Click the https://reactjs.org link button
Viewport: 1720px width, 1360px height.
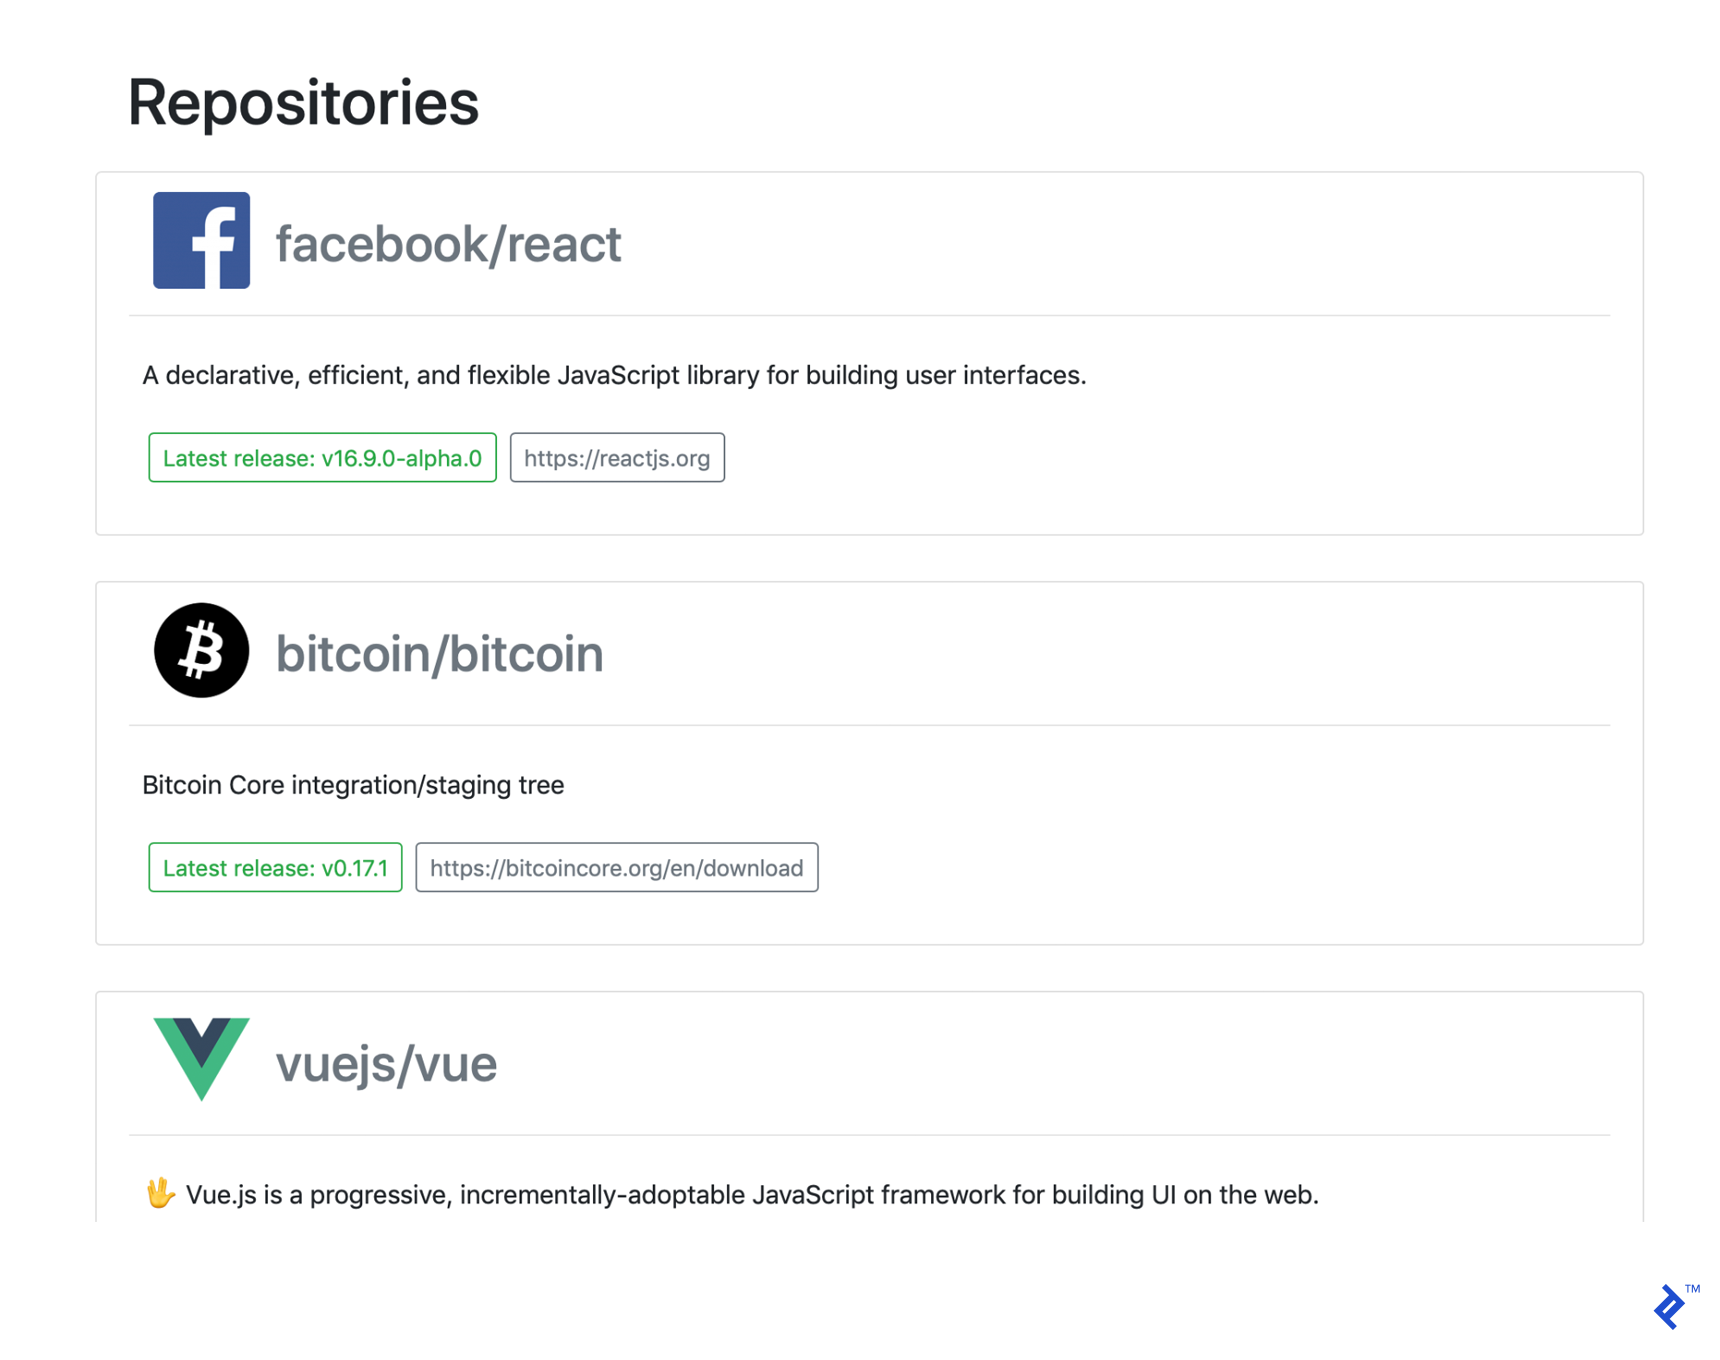617,457
